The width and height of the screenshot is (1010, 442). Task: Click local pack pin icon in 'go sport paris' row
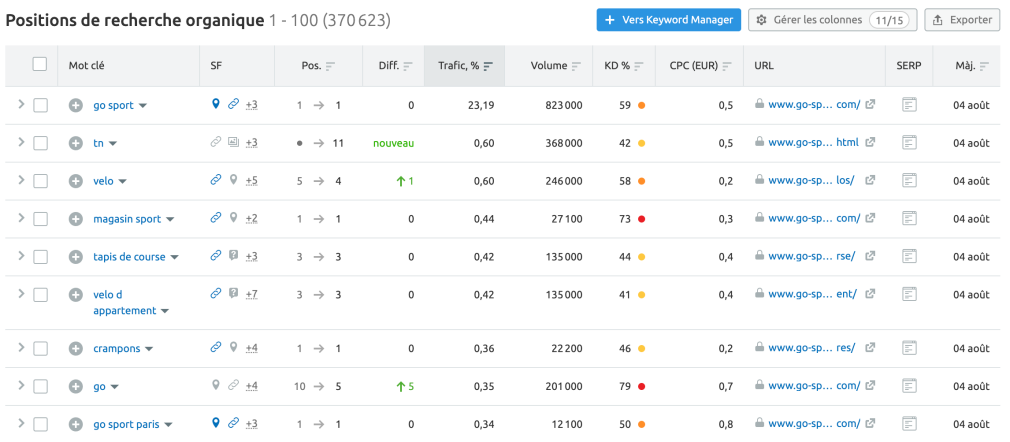tap(216, 423)
